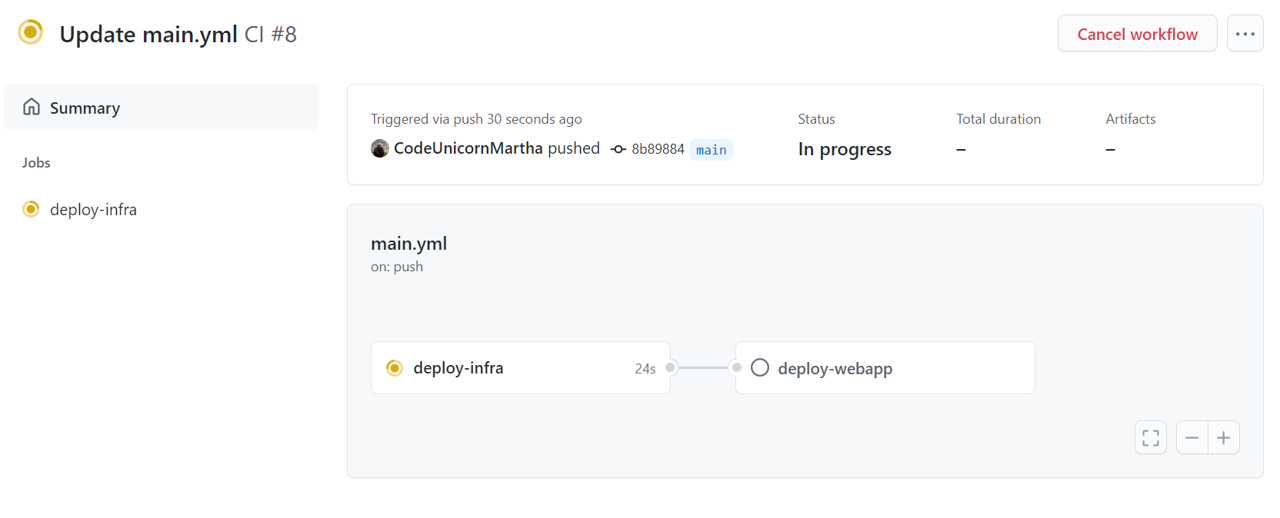Click CodeUnicornMartha user avatar
This screenshot has height=518, width=1280.
(x=380, y=149)
